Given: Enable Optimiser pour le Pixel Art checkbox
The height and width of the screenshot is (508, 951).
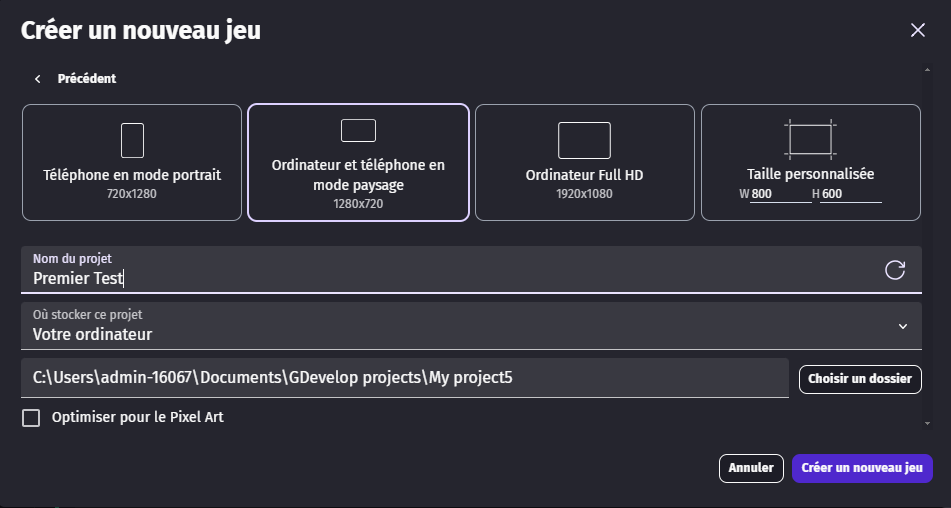Looking at the screenshot, I should click(31, 418).
